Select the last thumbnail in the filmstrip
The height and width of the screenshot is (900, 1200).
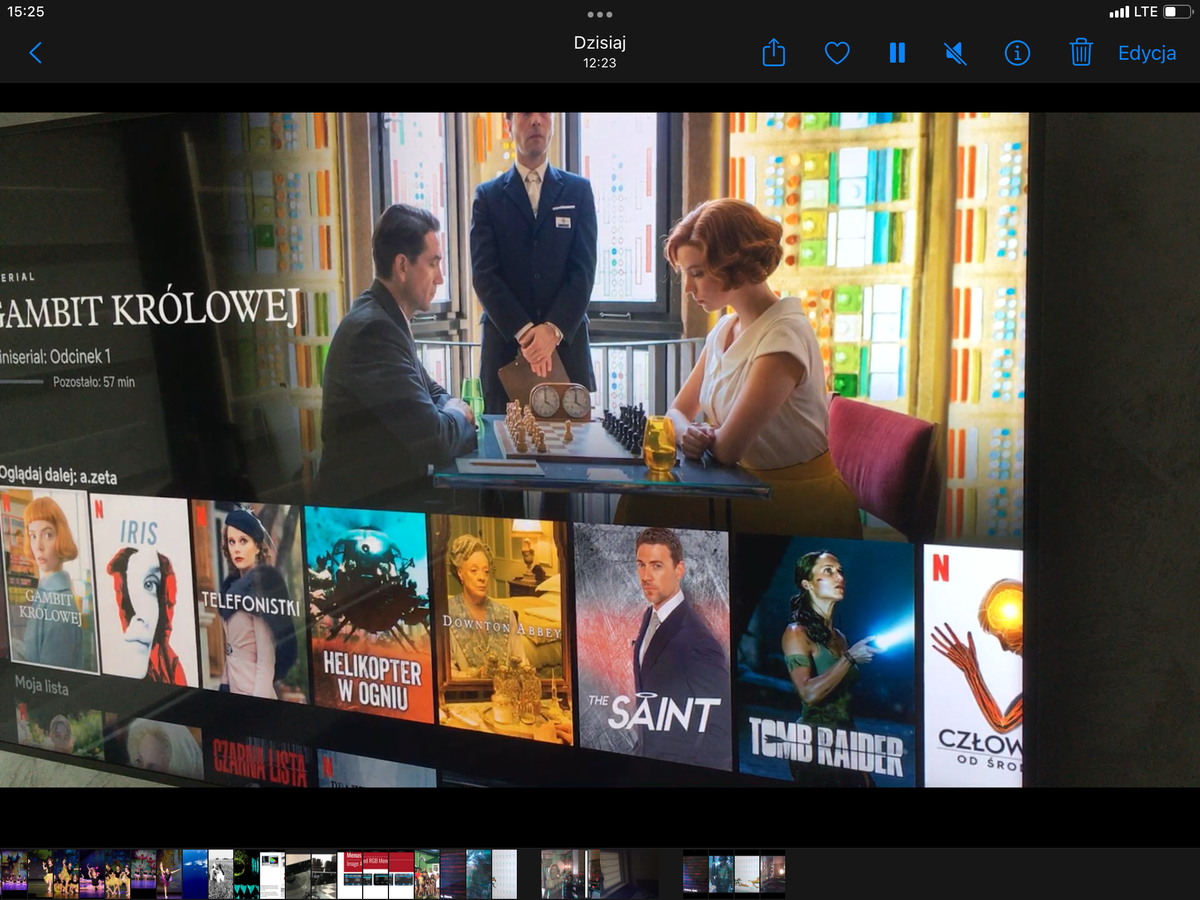coord(772,874)
